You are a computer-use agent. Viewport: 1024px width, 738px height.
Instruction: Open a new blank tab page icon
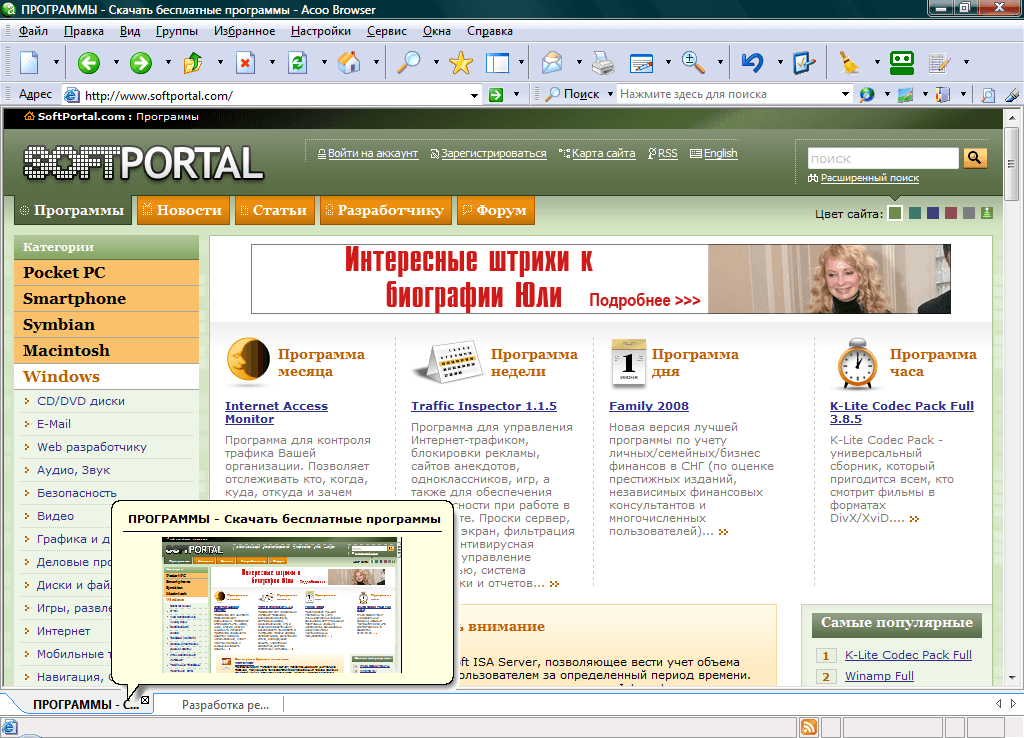click(x=30, y=63)
